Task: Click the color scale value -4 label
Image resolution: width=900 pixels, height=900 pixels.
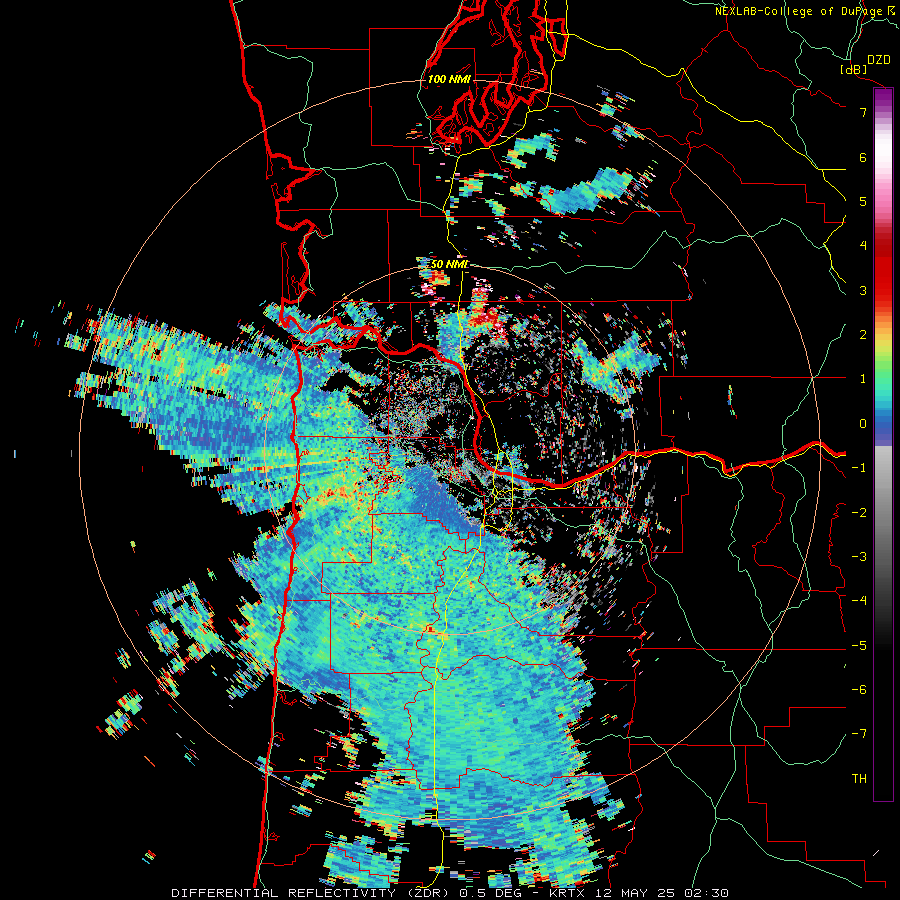Action: click(x=859, y=601)
